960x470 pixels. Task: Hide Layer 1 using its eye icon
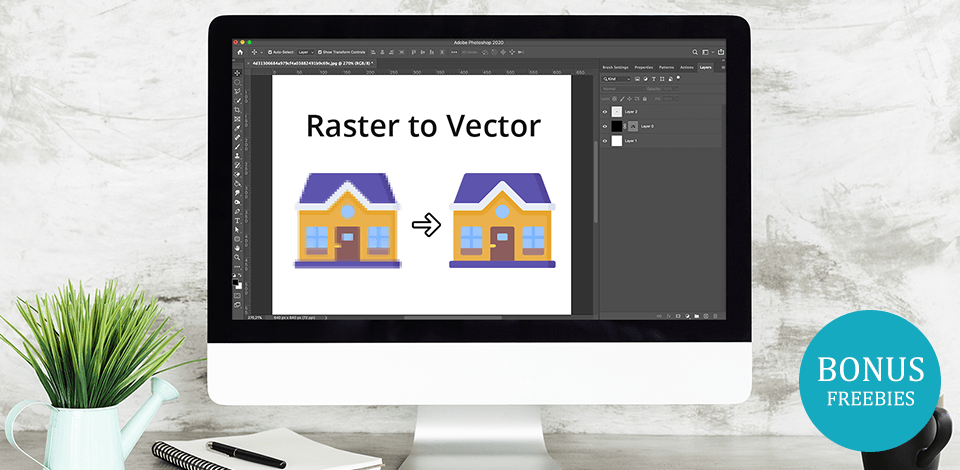point(605,141)
